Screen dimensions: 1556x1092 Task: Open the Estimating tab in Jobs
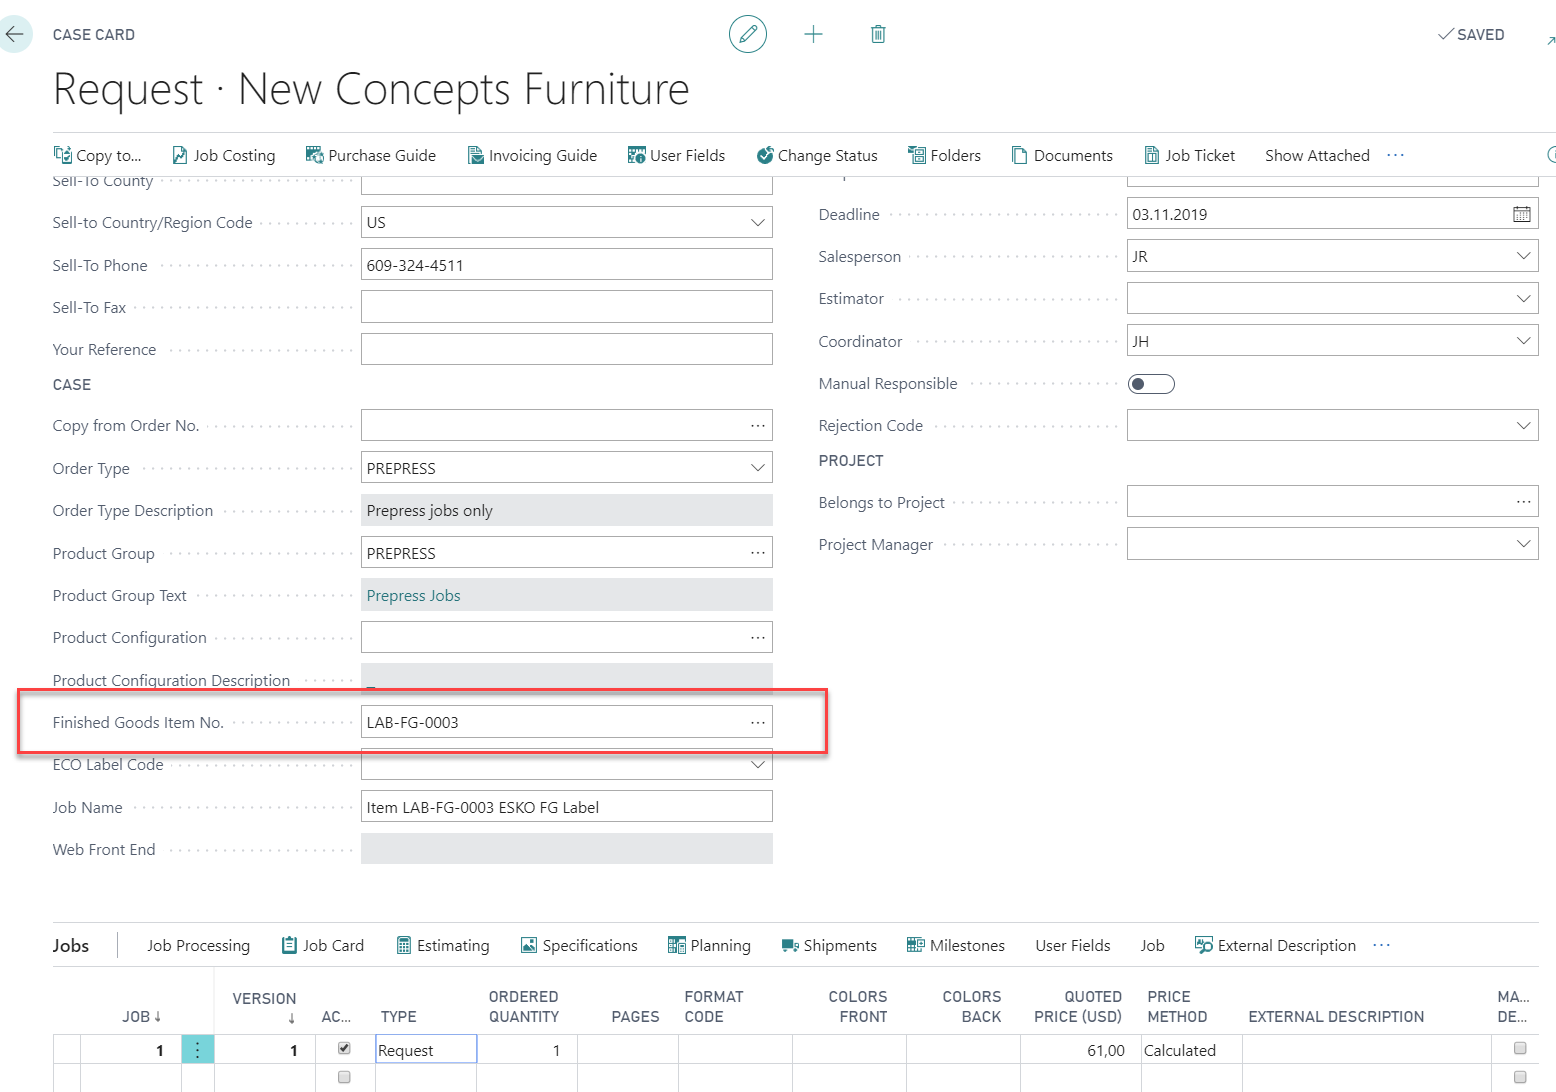443,945
